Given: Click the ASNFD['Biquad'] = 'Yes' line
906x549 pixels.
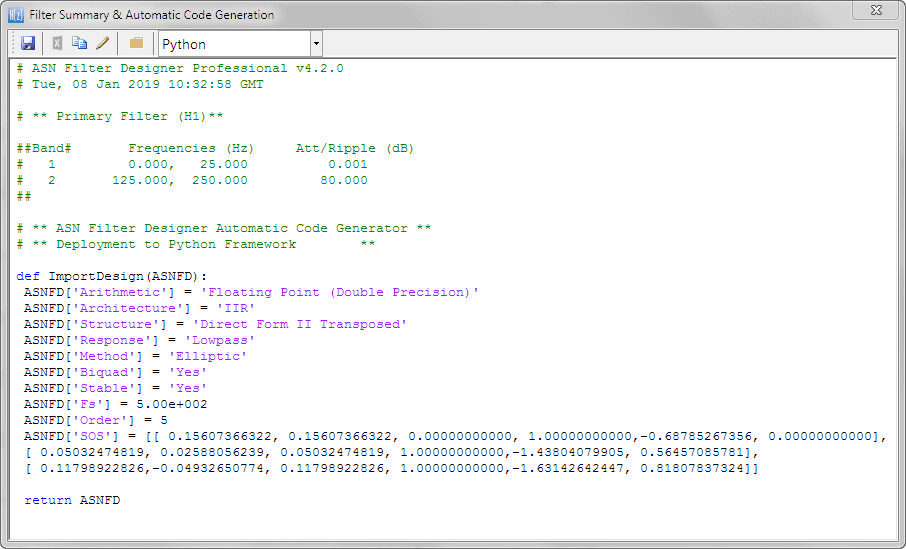Looking at the screenshot, I should [x=115, y=372].
